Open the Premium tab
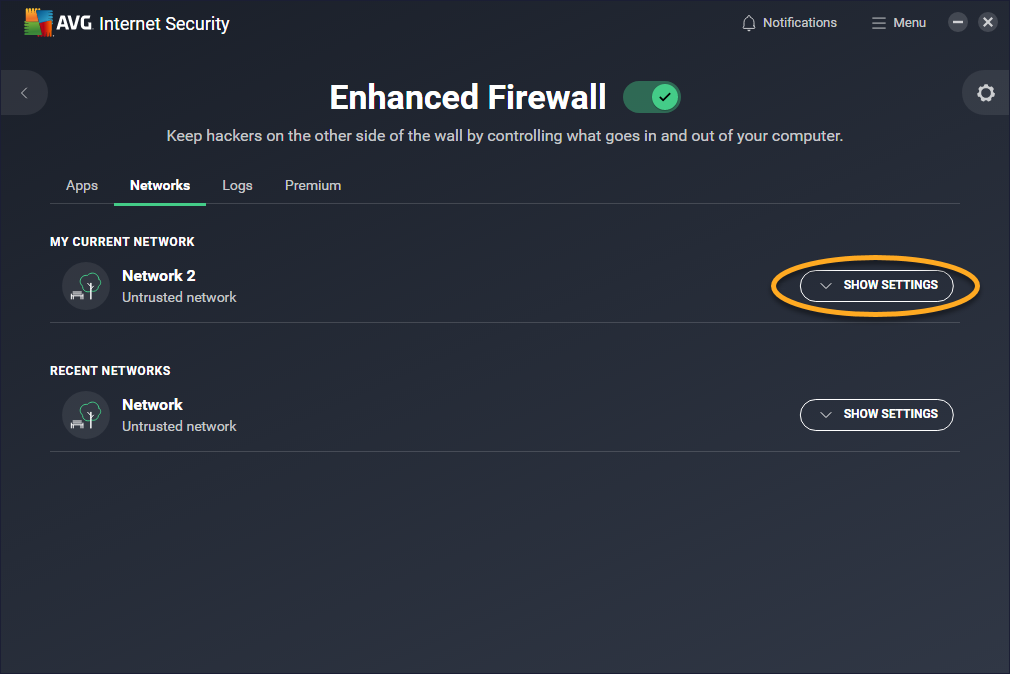The width and height of the screenshot is (1010, 674). tap(313, 186)
